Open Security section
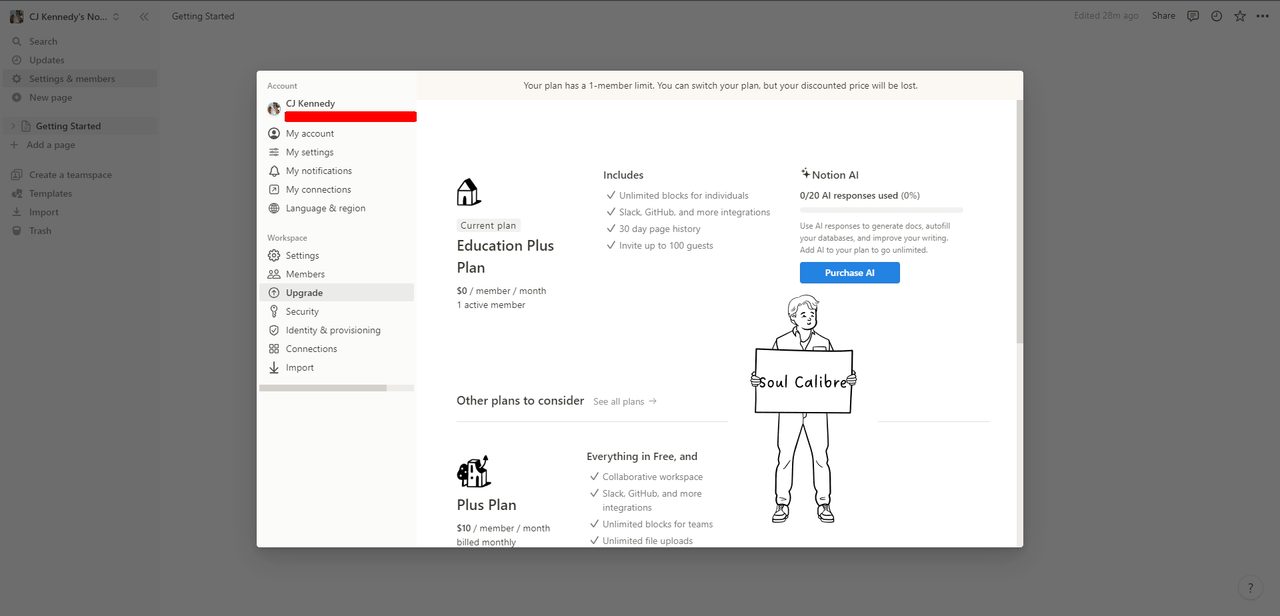 pos(336,312)
